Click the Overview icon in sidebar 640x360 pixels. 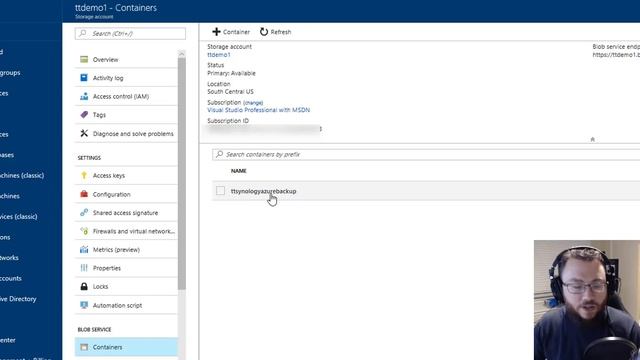[84, 60]
